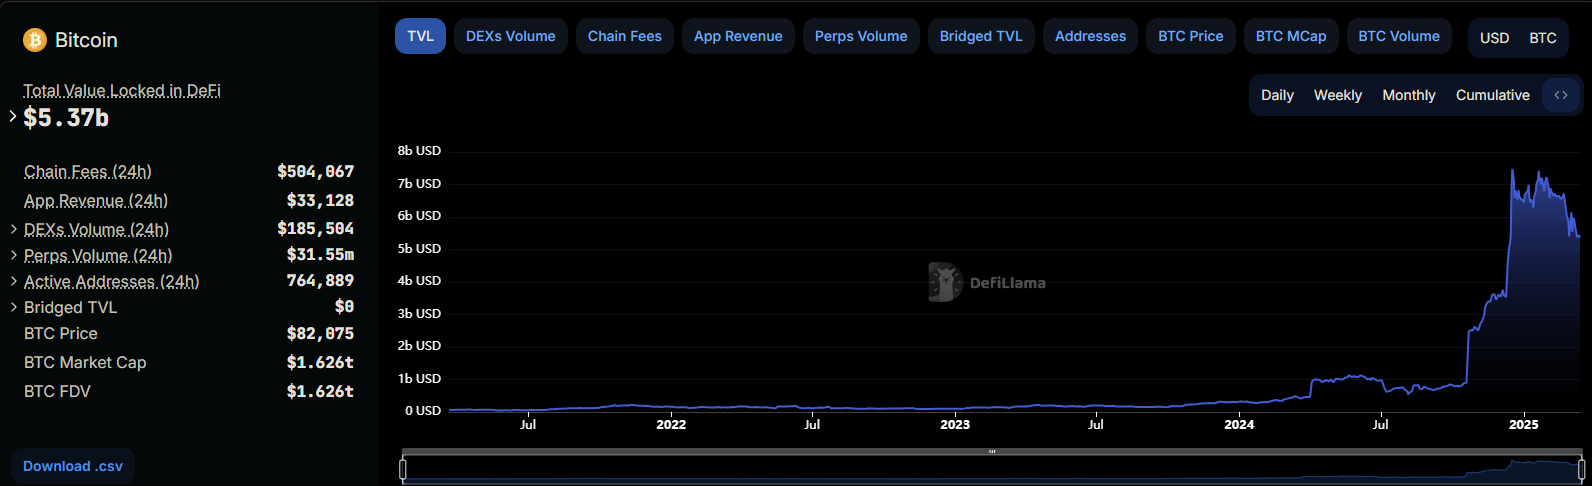
Task: Click the right handle of time range slider
Action: [x=1581, y=469]
